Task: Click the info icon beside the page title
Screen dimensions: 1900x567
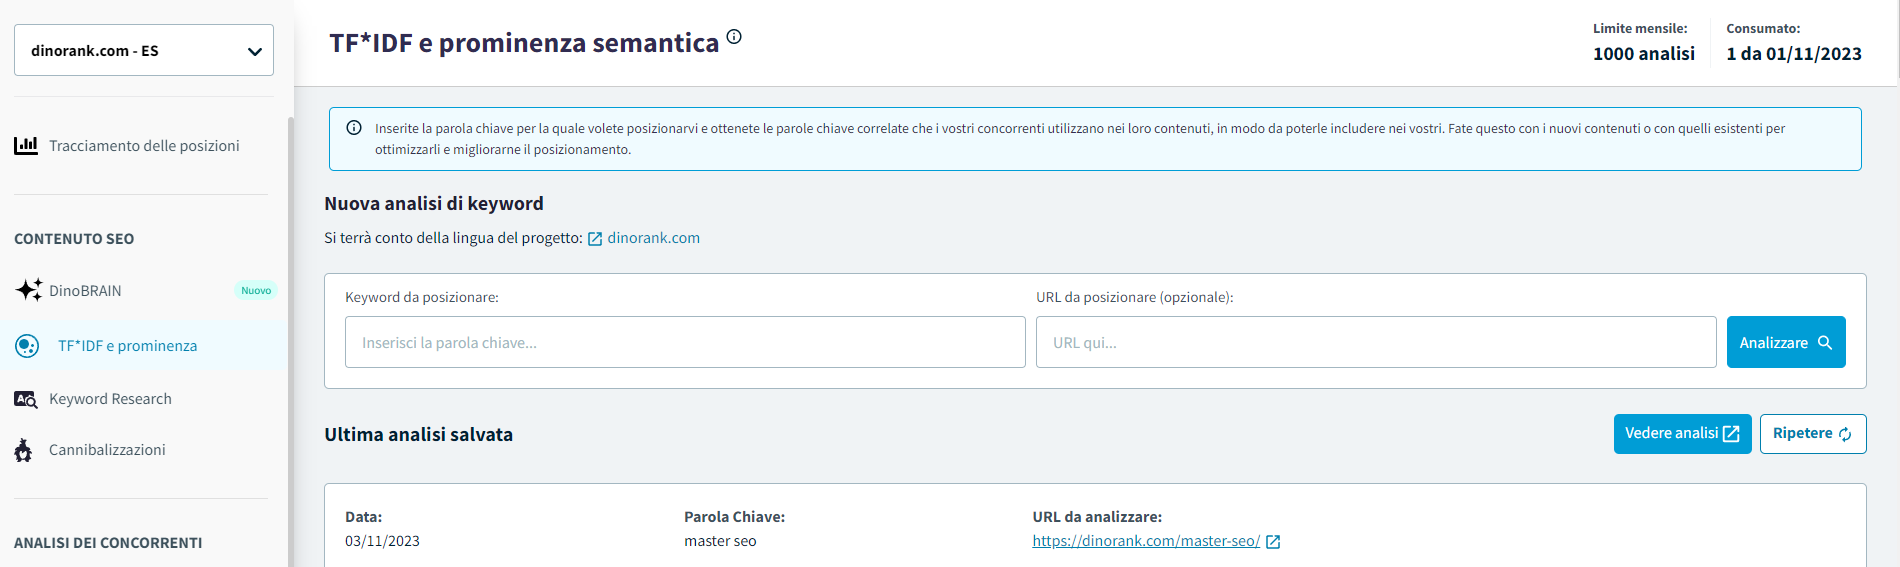Action: 734,37
